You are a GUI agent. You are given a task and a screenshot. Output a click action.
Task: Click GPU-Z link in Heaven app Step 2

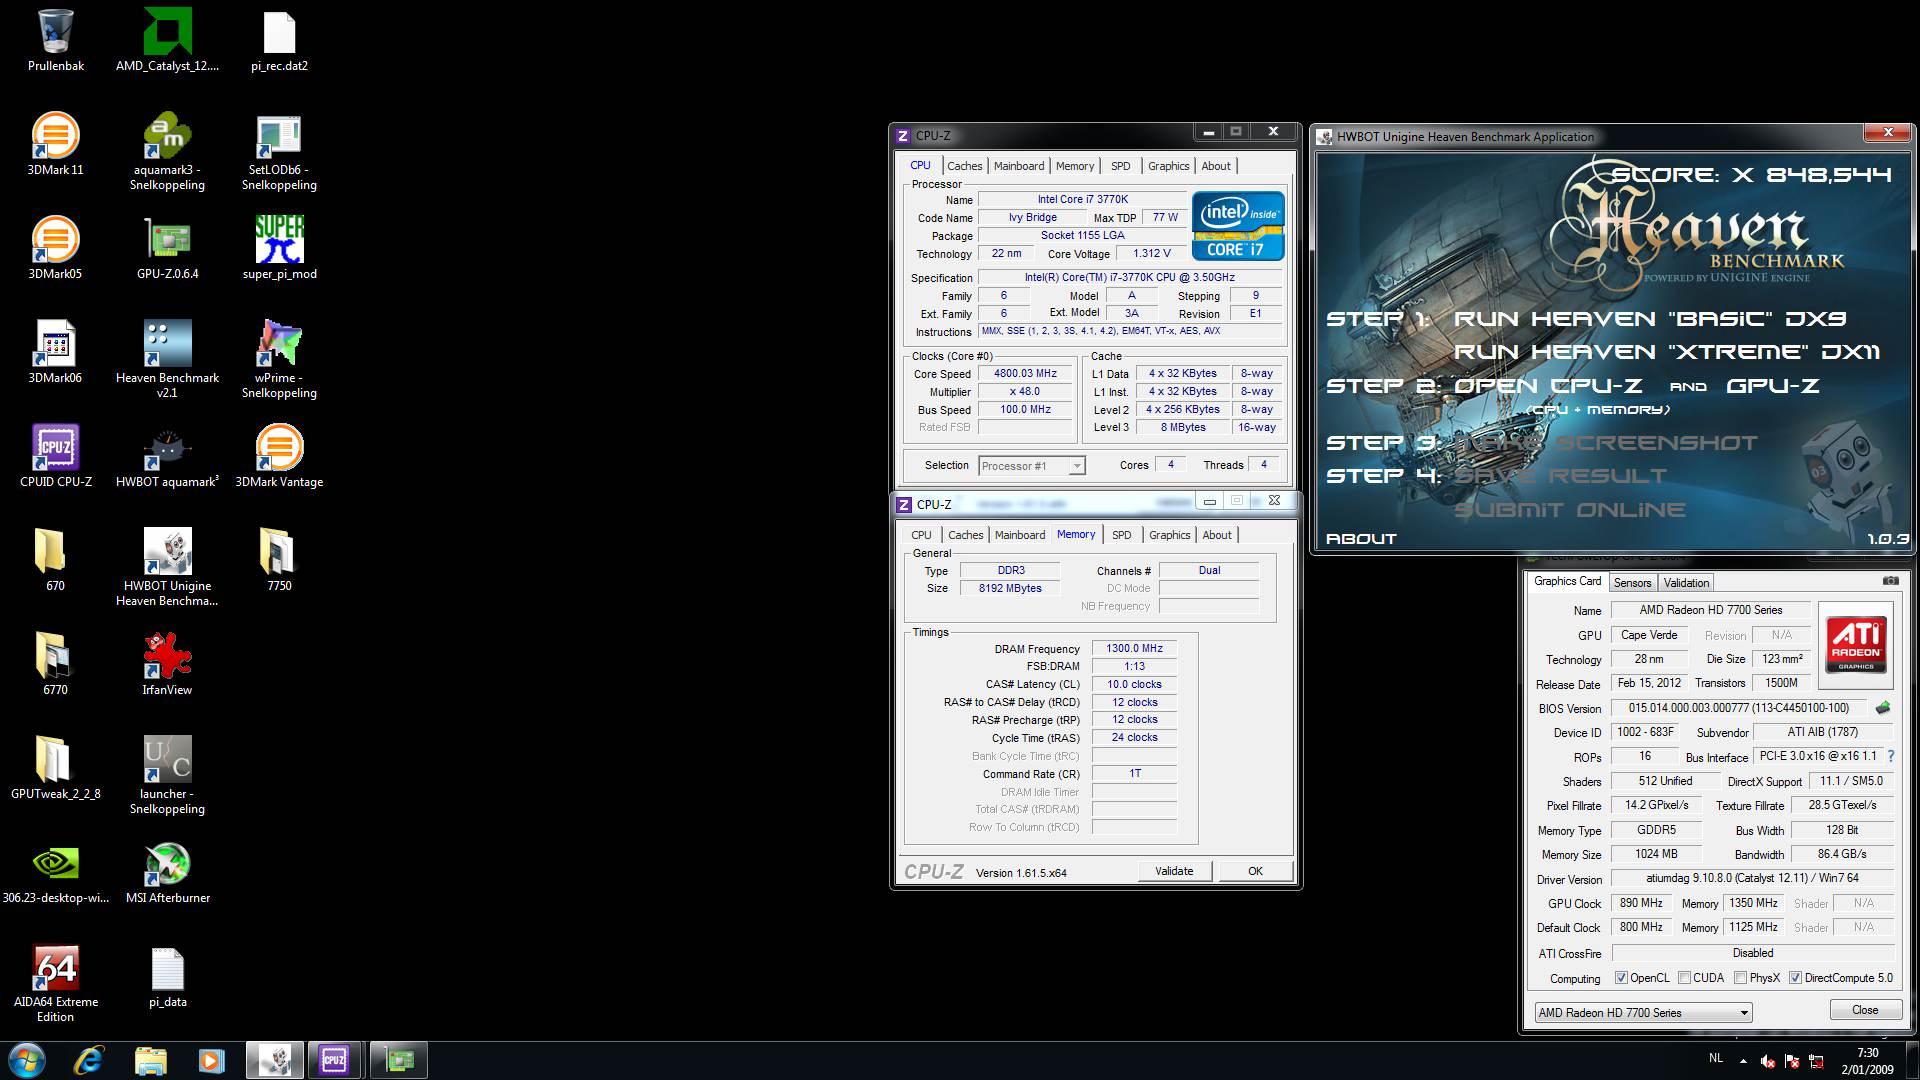1773,386
